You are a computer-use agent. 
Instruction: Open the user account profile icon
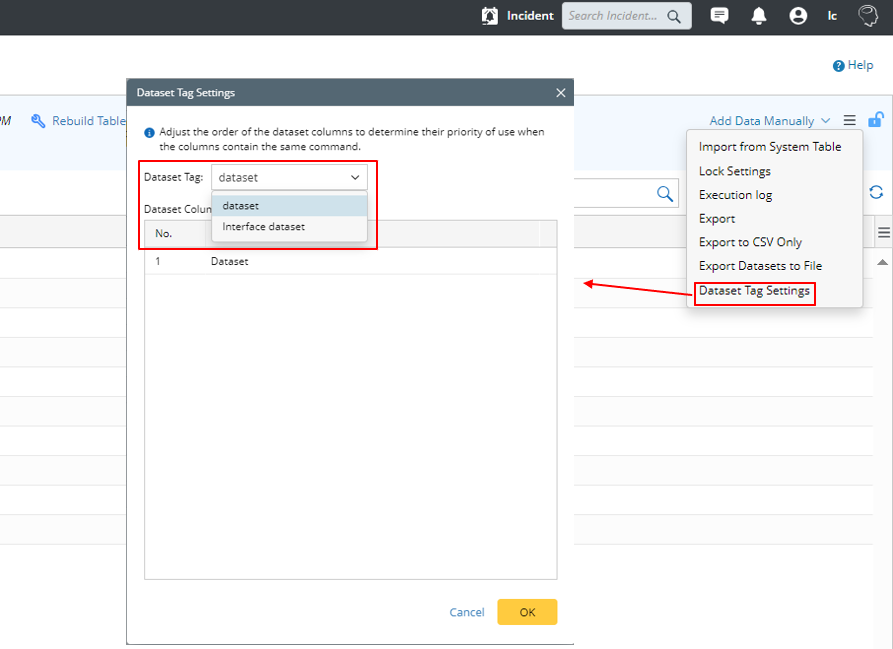pos(798,16)
